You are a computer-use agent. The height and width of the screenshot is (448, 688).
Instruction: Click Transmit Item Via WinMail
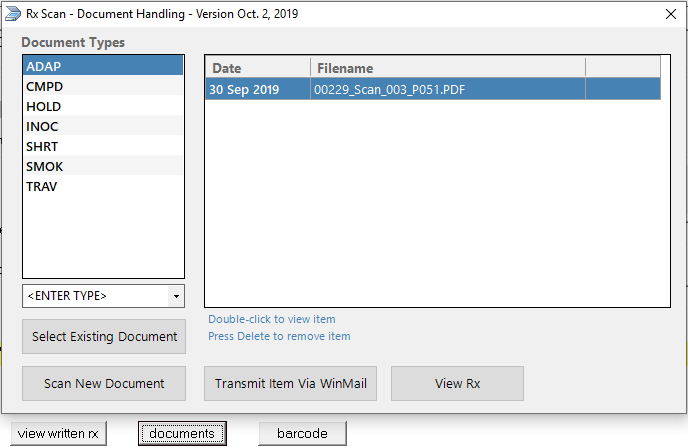click(x=290, y=384)
